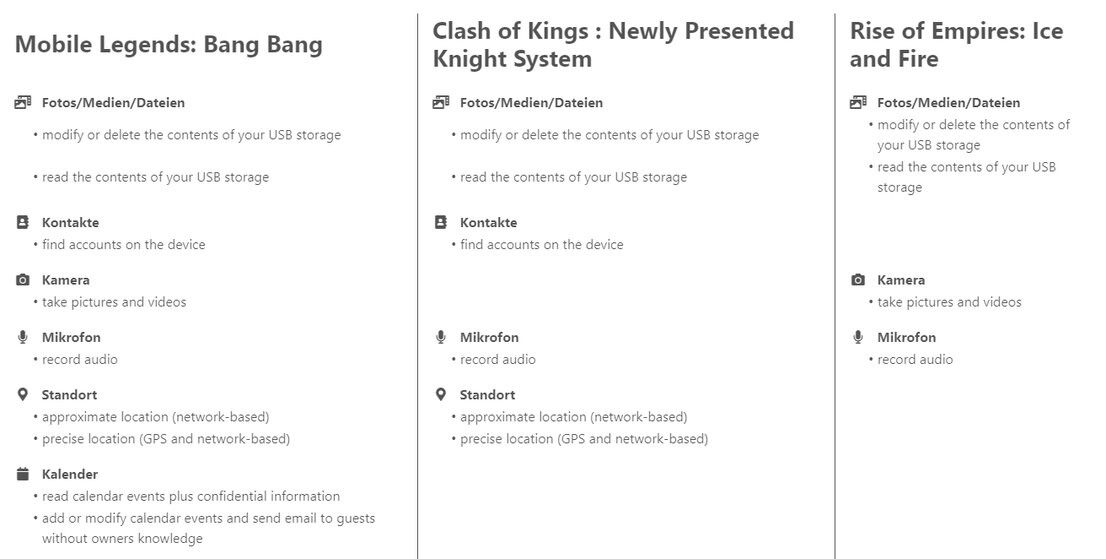Click the Standort label under Clash of Kings
This screenshot has height=559, width=1106.
pos(487,395)
